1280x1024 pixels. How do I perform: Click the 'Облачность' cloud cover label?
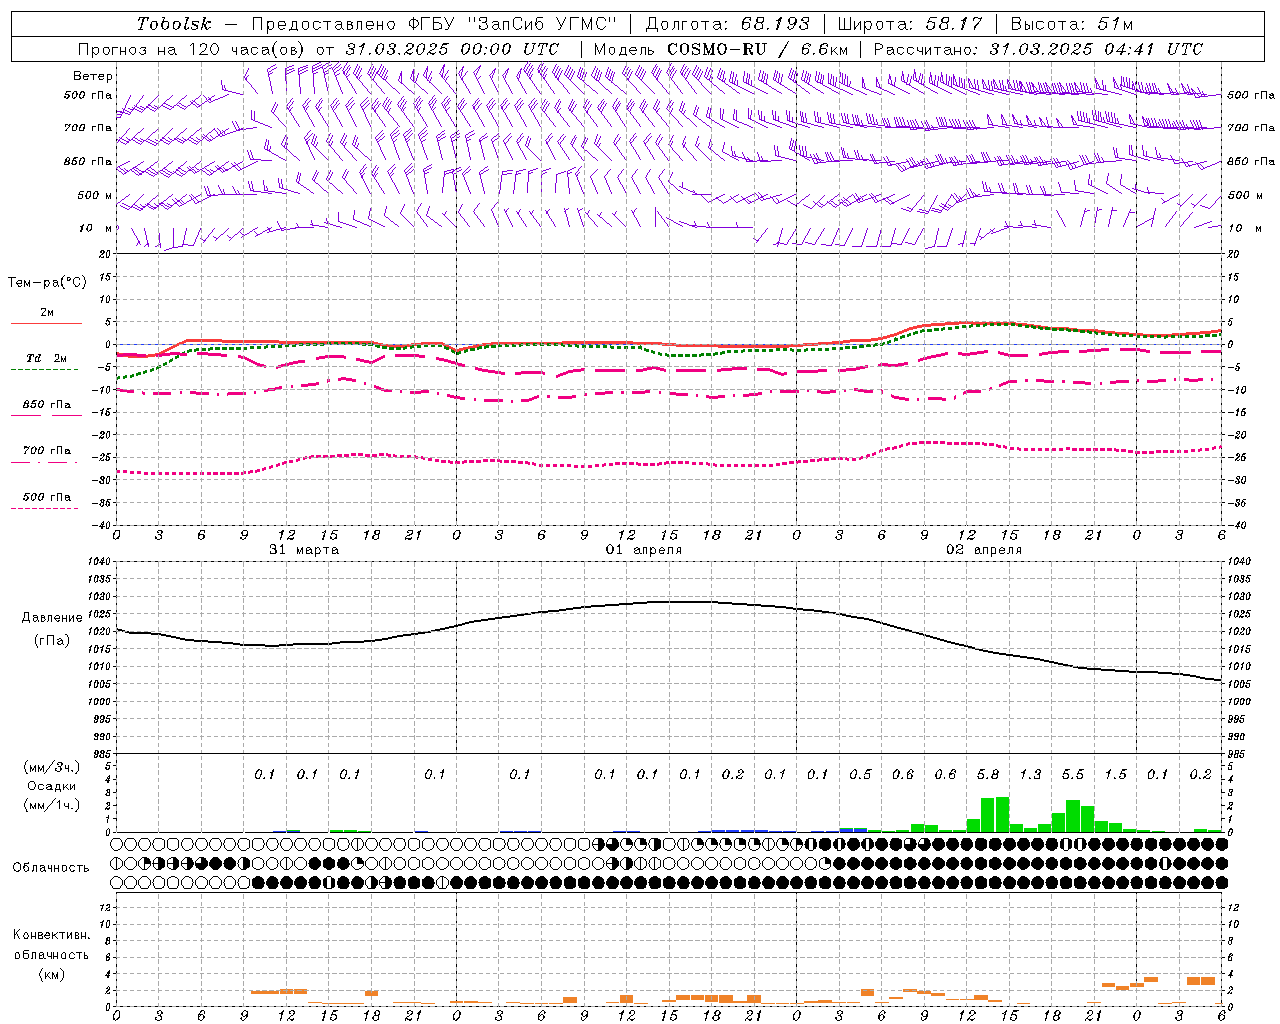51,868
